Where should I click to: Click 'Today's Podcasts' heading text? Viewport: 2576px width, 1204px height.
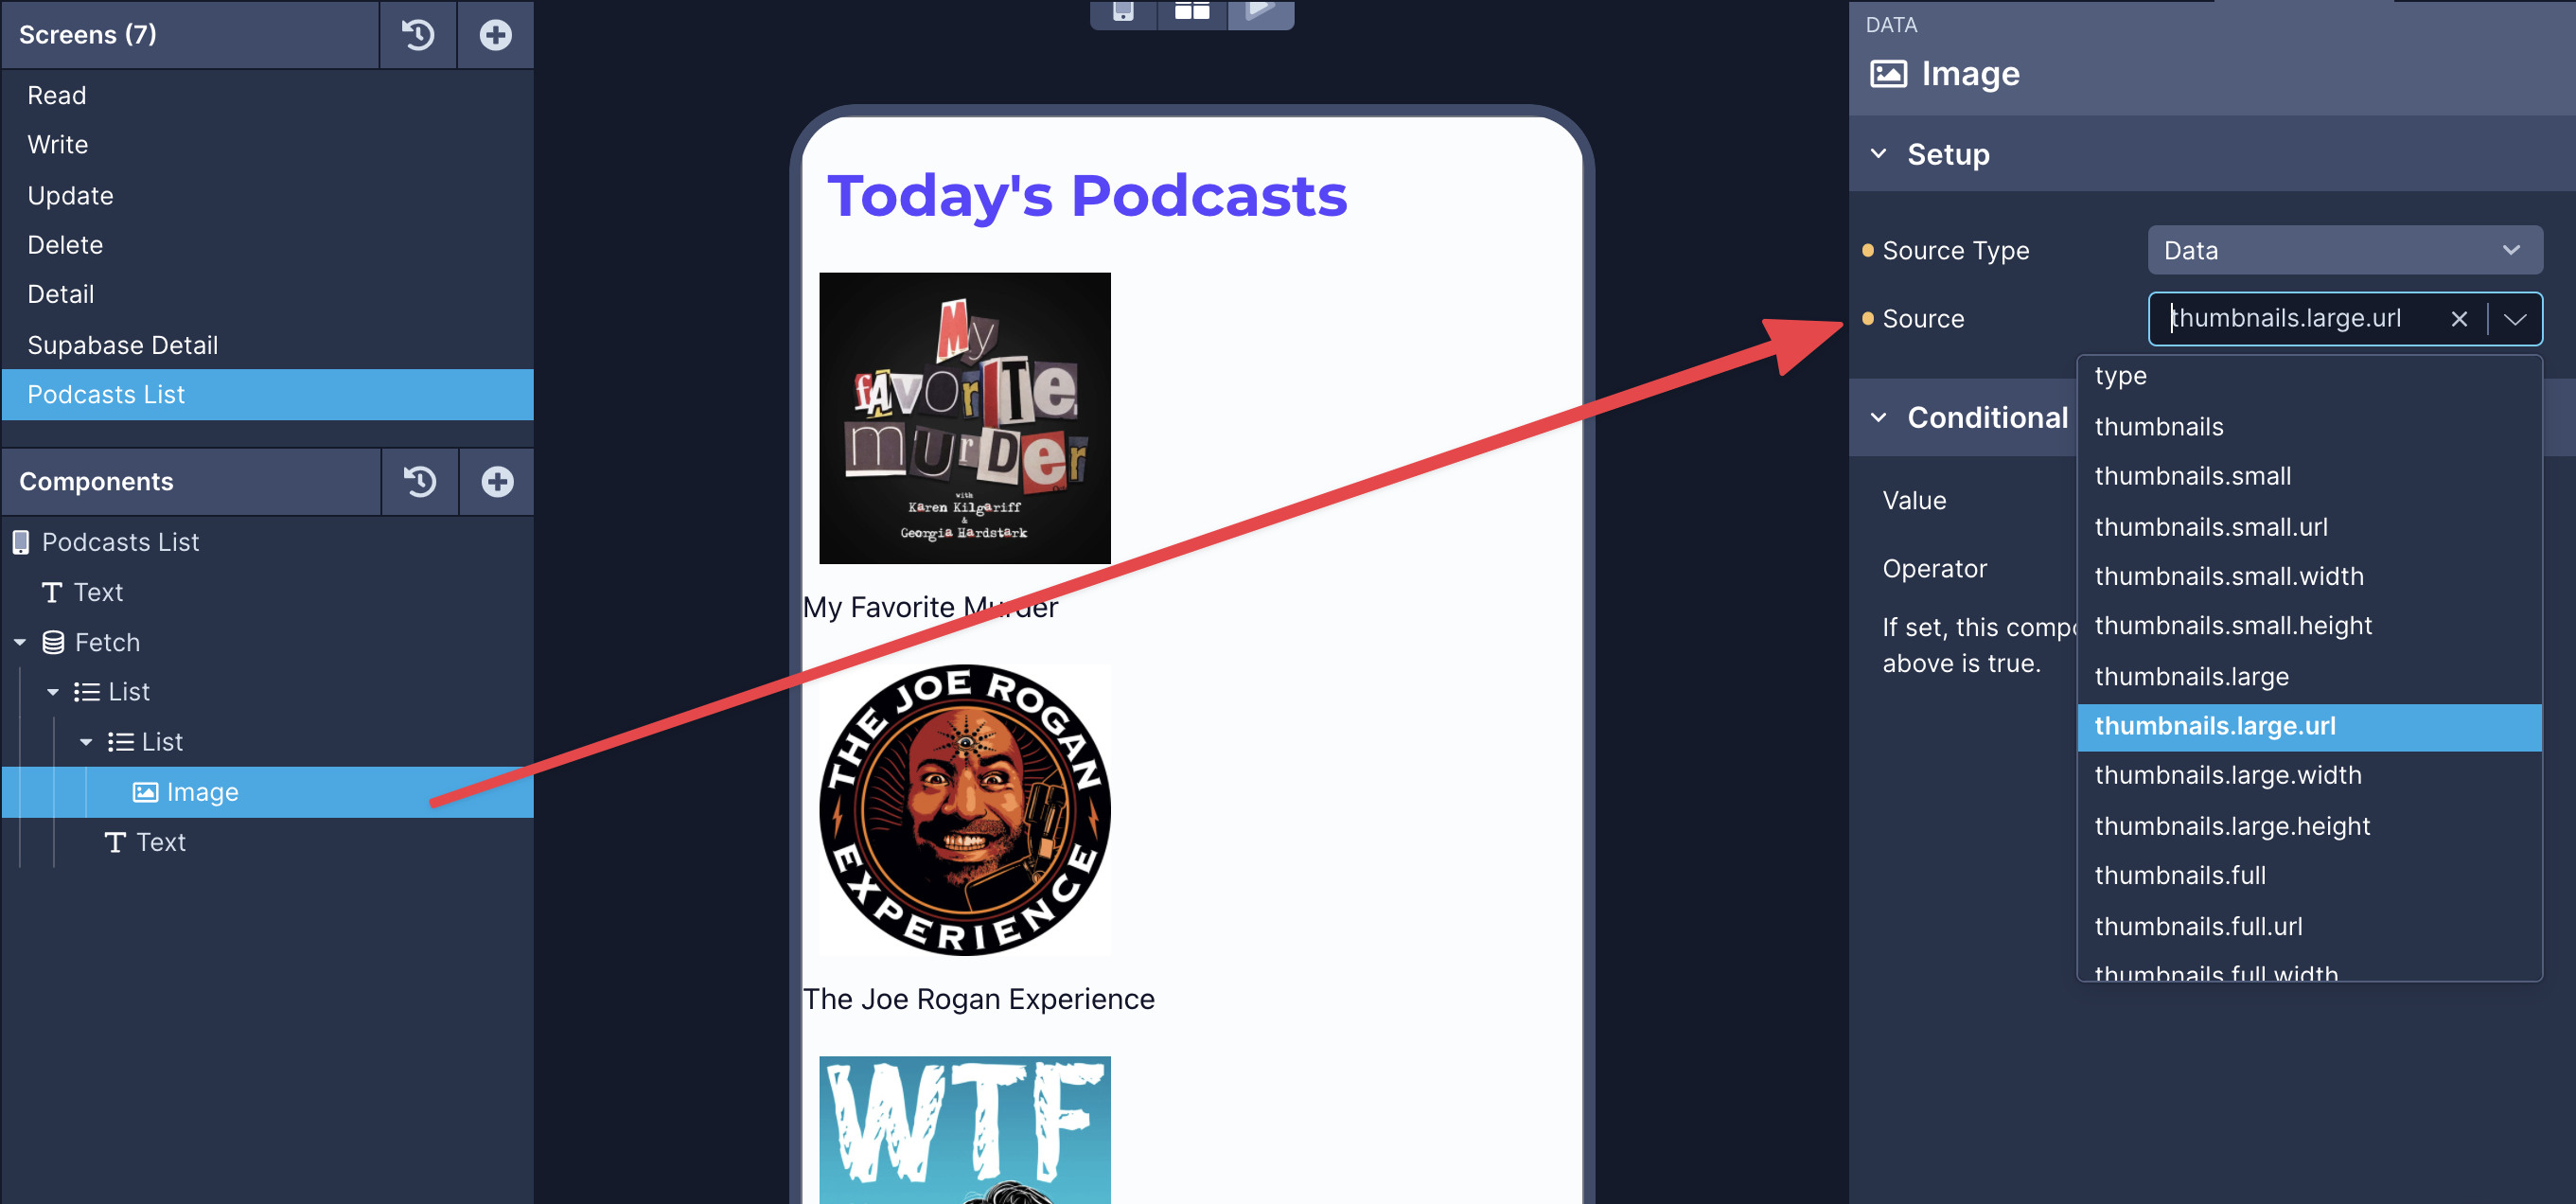point(1087,196)
